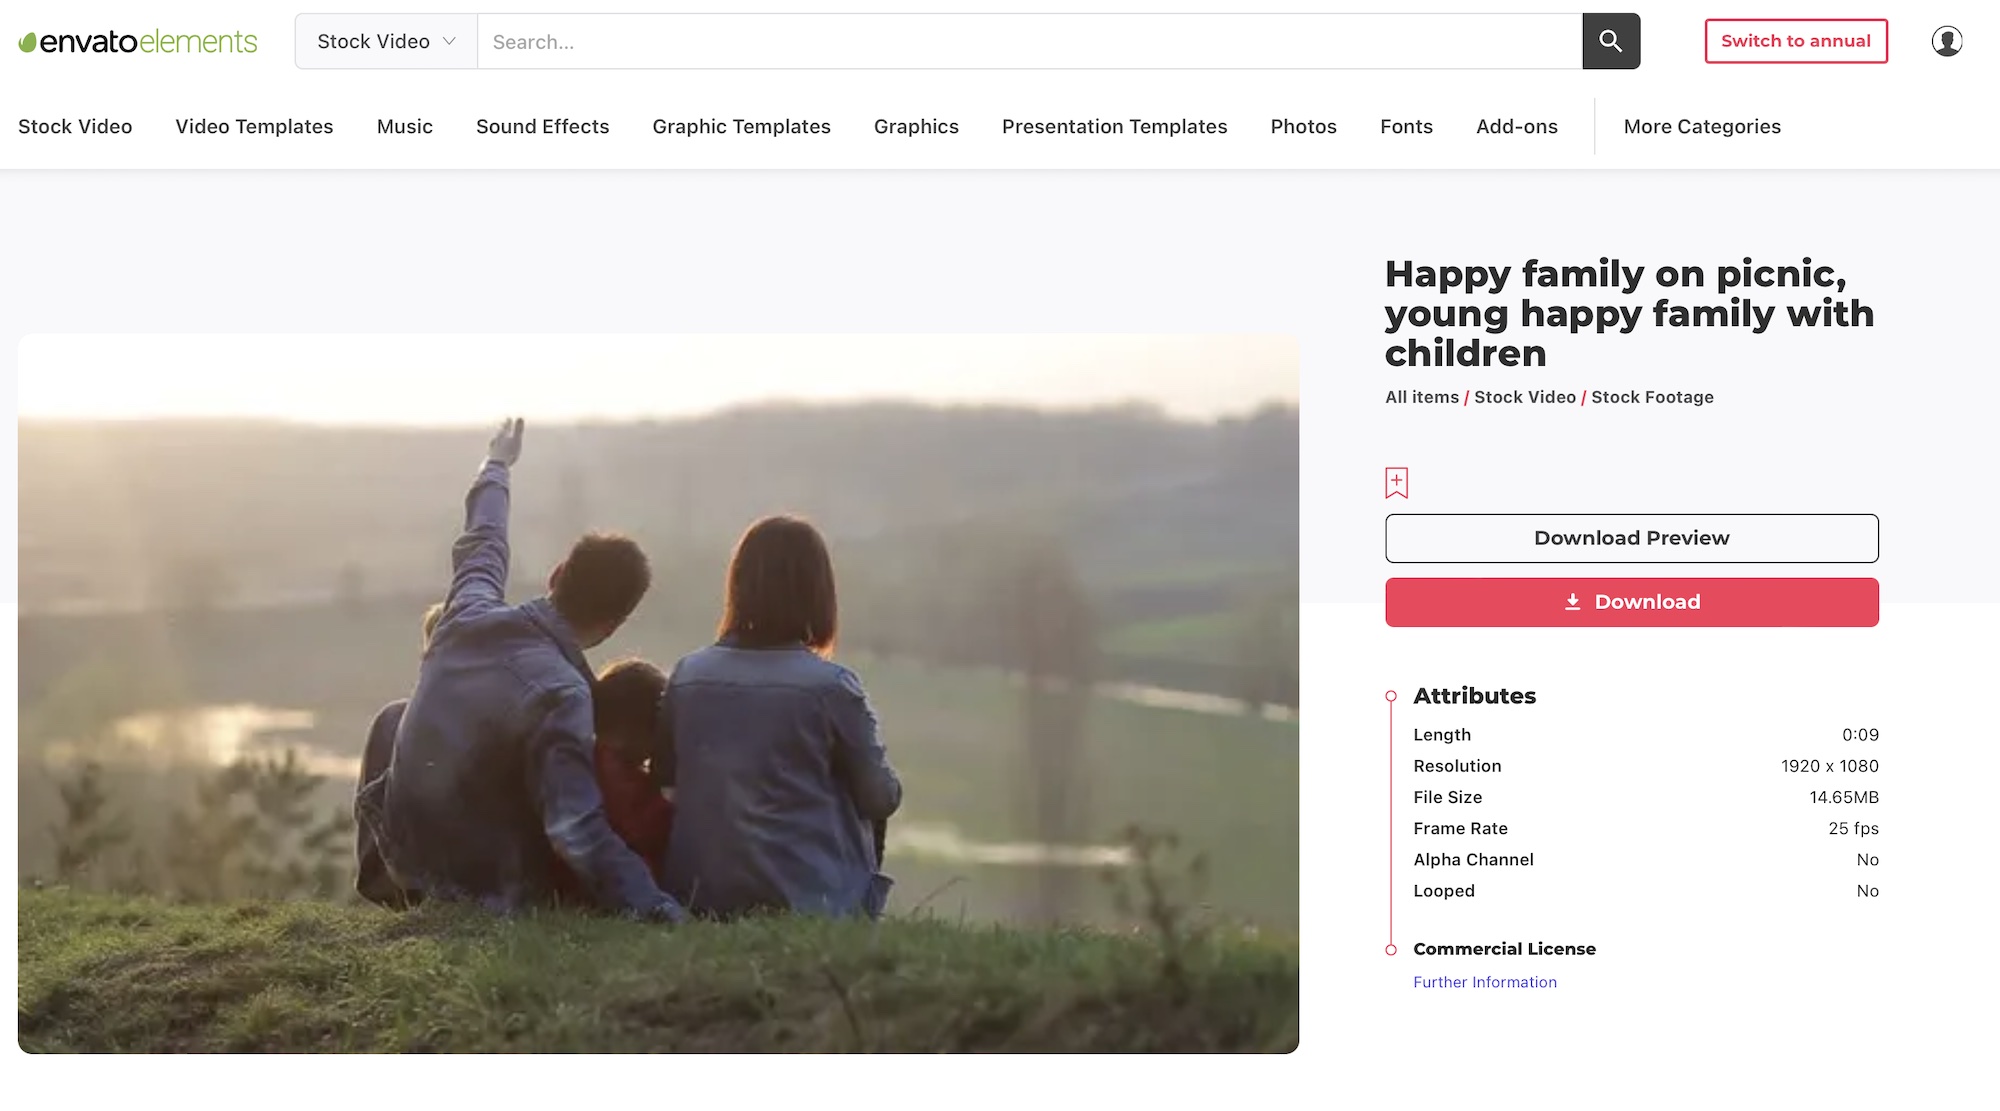Click into the Search text field
2000x1111 pixels.
(x=1028, y=42)
